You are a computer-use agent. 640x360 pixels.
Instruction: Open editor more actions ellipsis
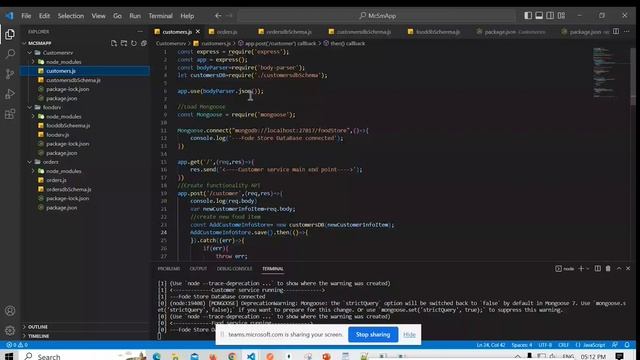pyautogui.click(x=627, y=31)
